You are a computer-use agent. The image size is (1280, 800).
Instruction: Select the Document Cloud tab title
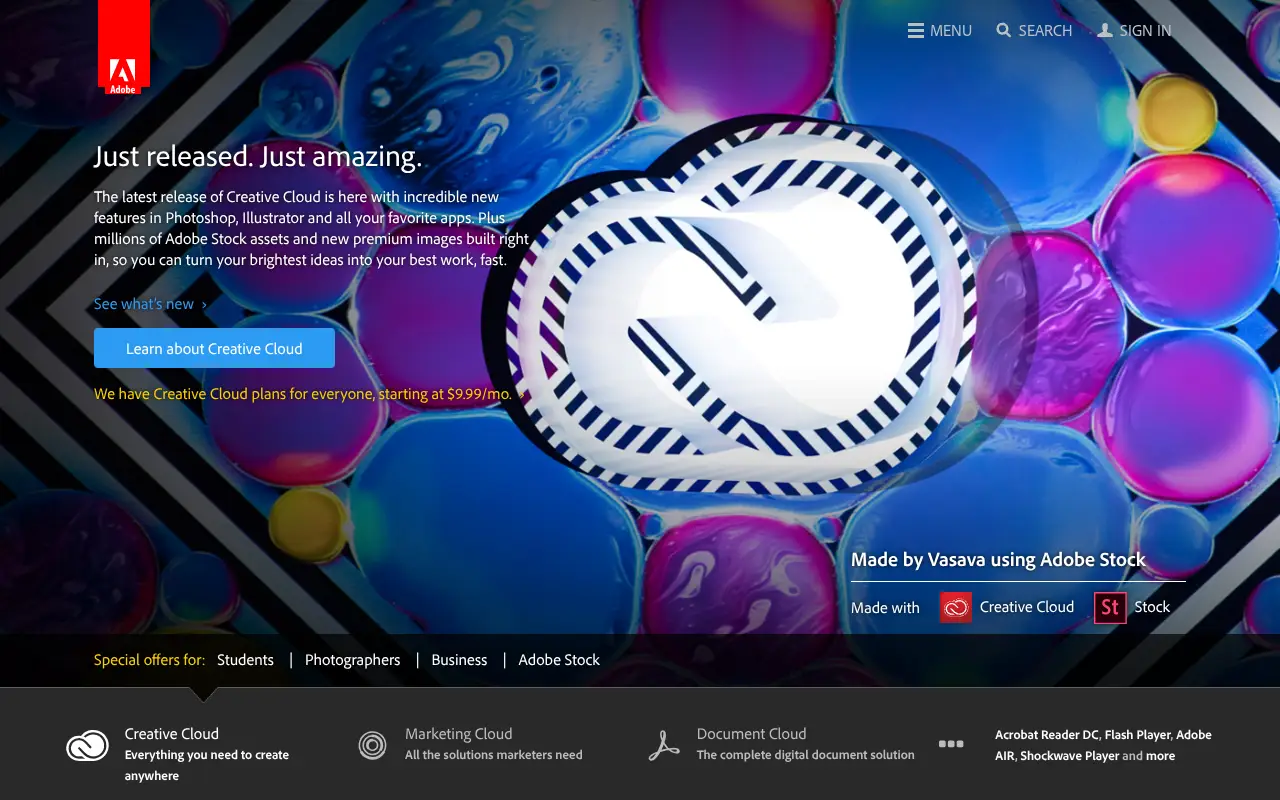click(751, 734)
